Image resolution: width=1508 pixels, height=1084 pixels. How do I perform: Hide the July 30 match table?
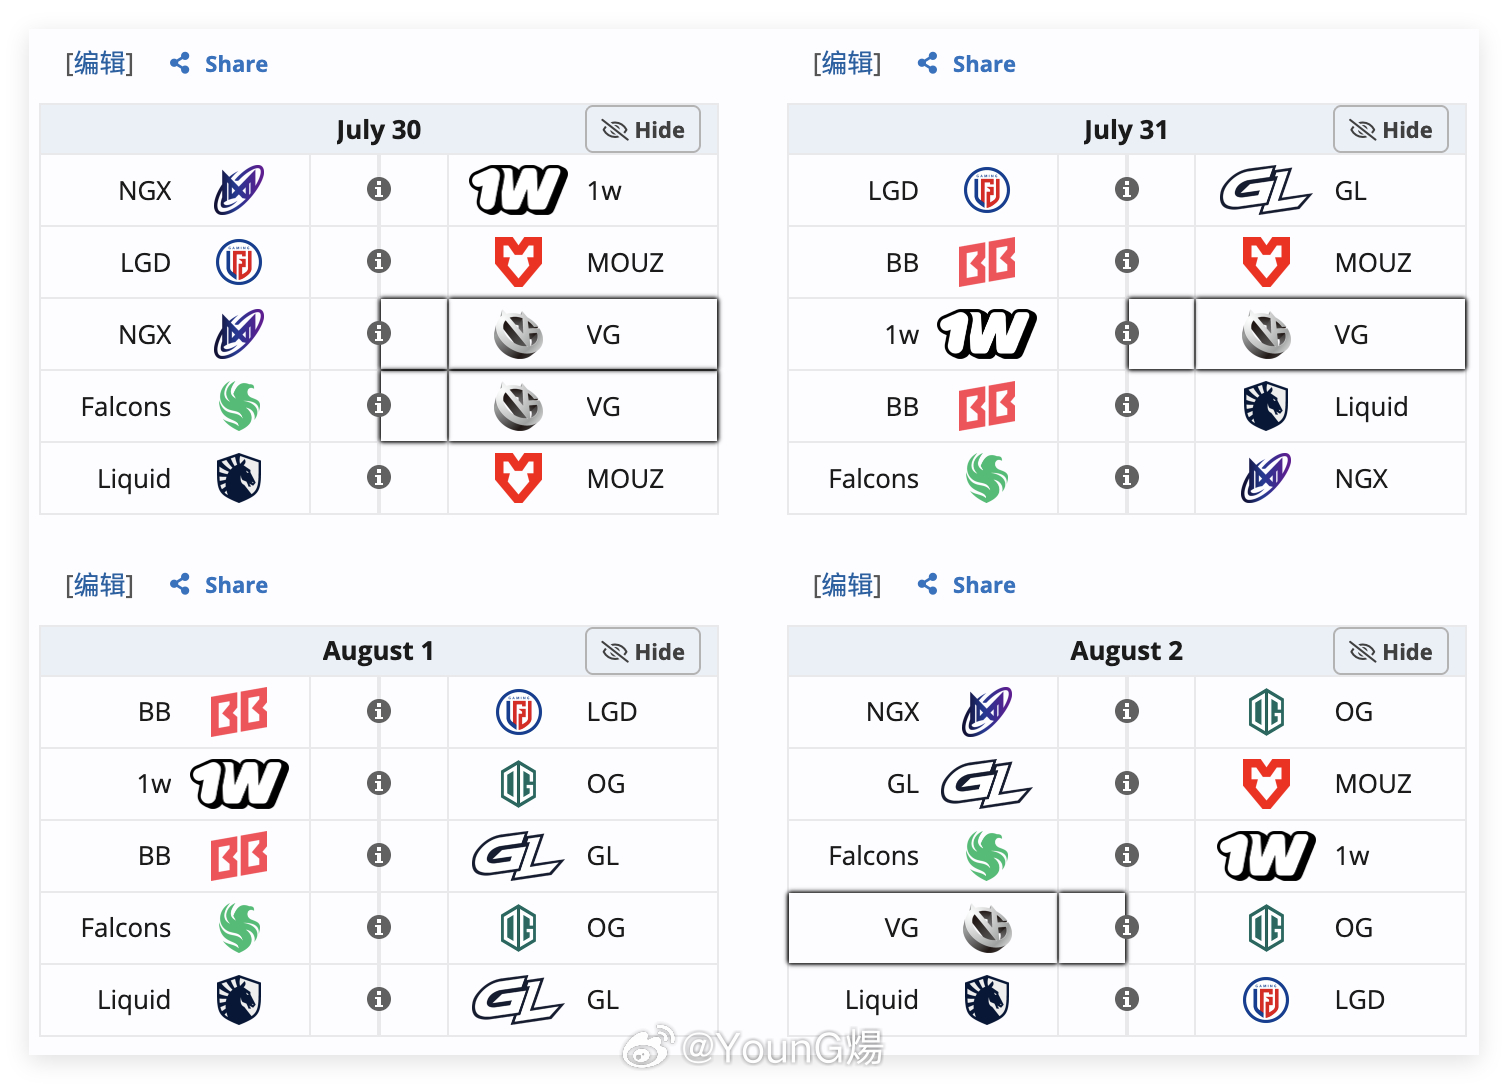tap(643, 130)
